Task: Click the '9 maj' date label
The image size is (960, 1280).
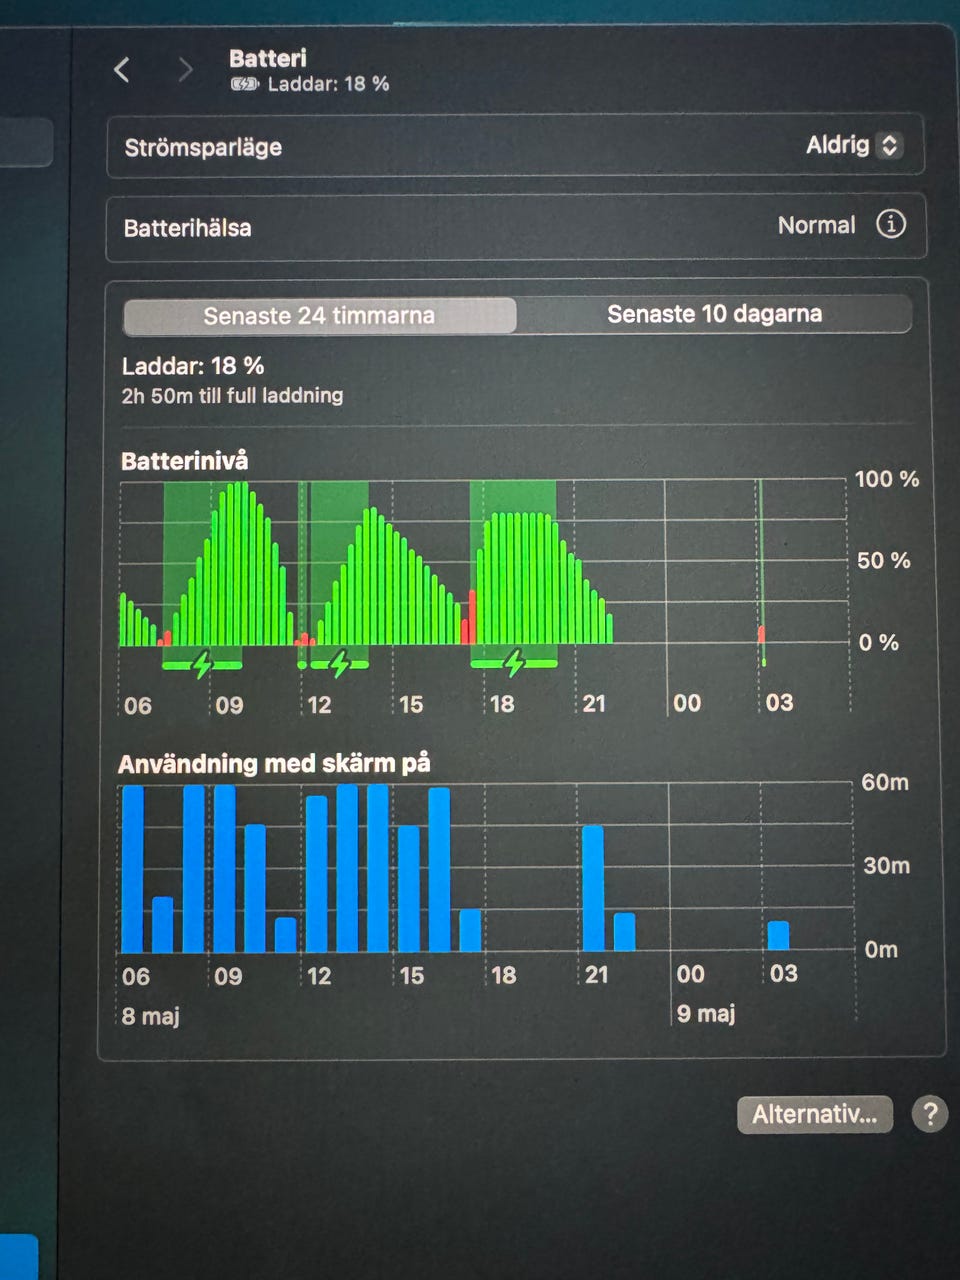Action: [x=706, y=1014]
